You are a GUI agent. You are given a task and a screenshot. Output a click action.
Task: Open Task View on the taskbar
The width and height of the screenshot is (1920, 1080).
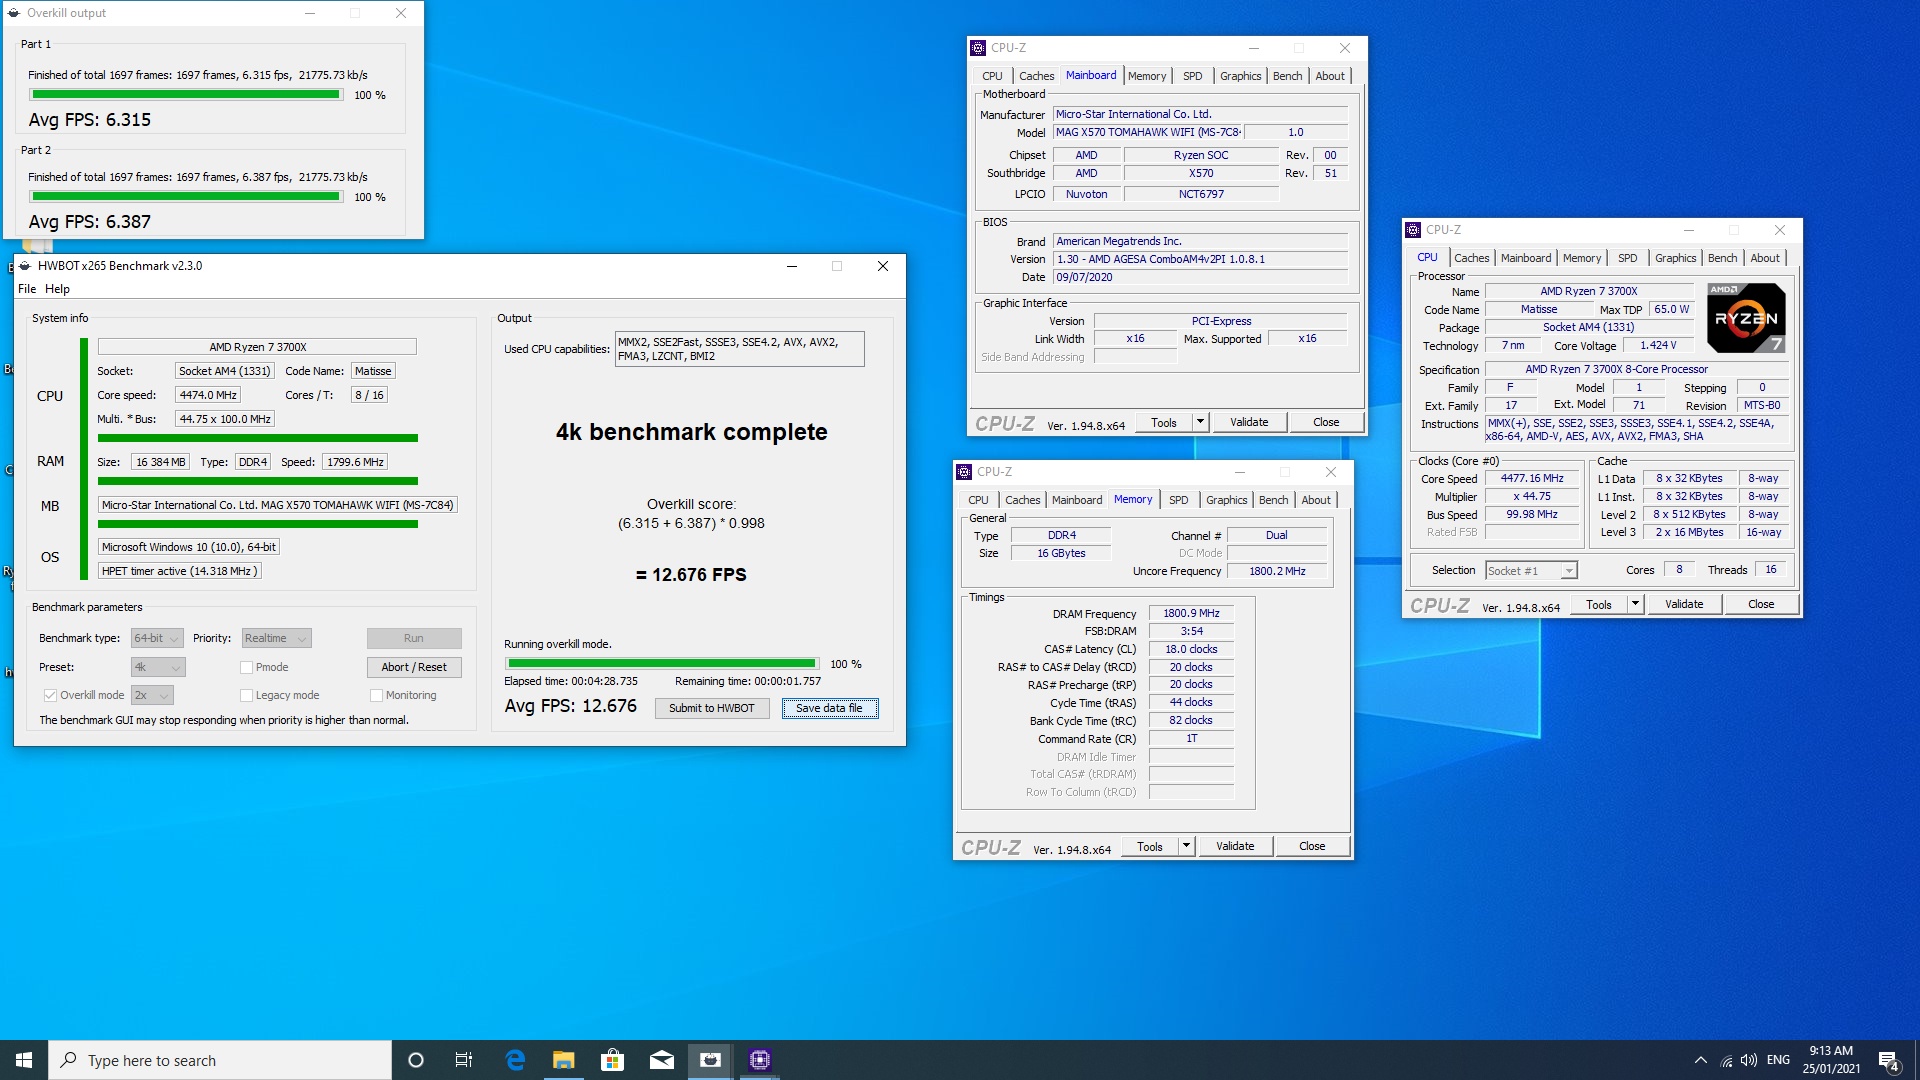tap(464, 1060)
